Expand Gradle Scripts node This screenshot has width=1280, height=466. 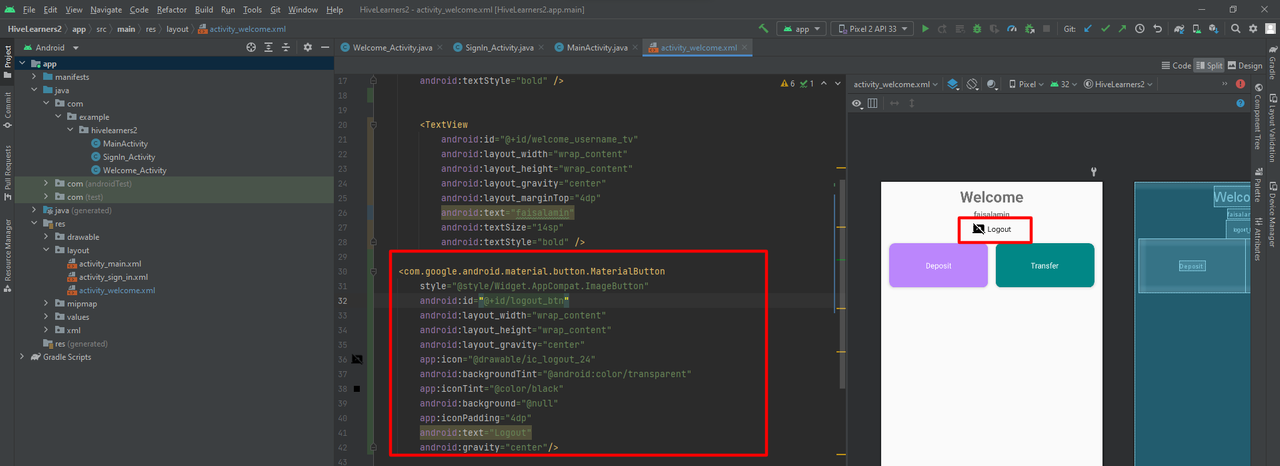[x=23, y=357]
